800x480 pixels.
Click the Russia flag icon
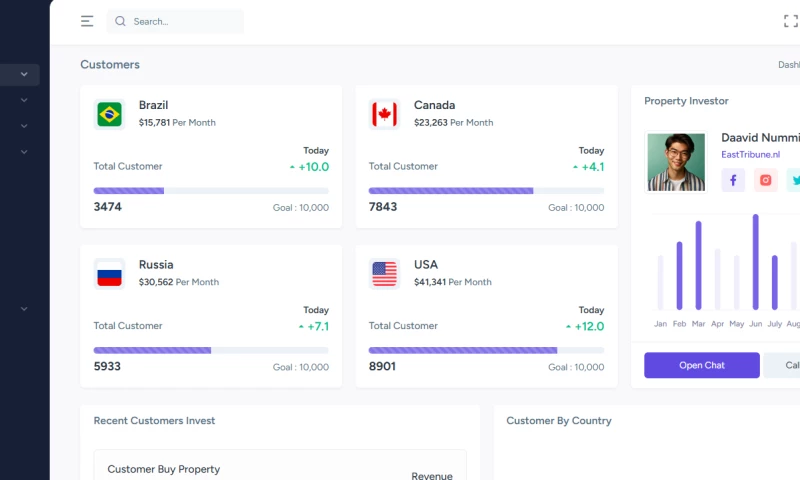(109, 274)
